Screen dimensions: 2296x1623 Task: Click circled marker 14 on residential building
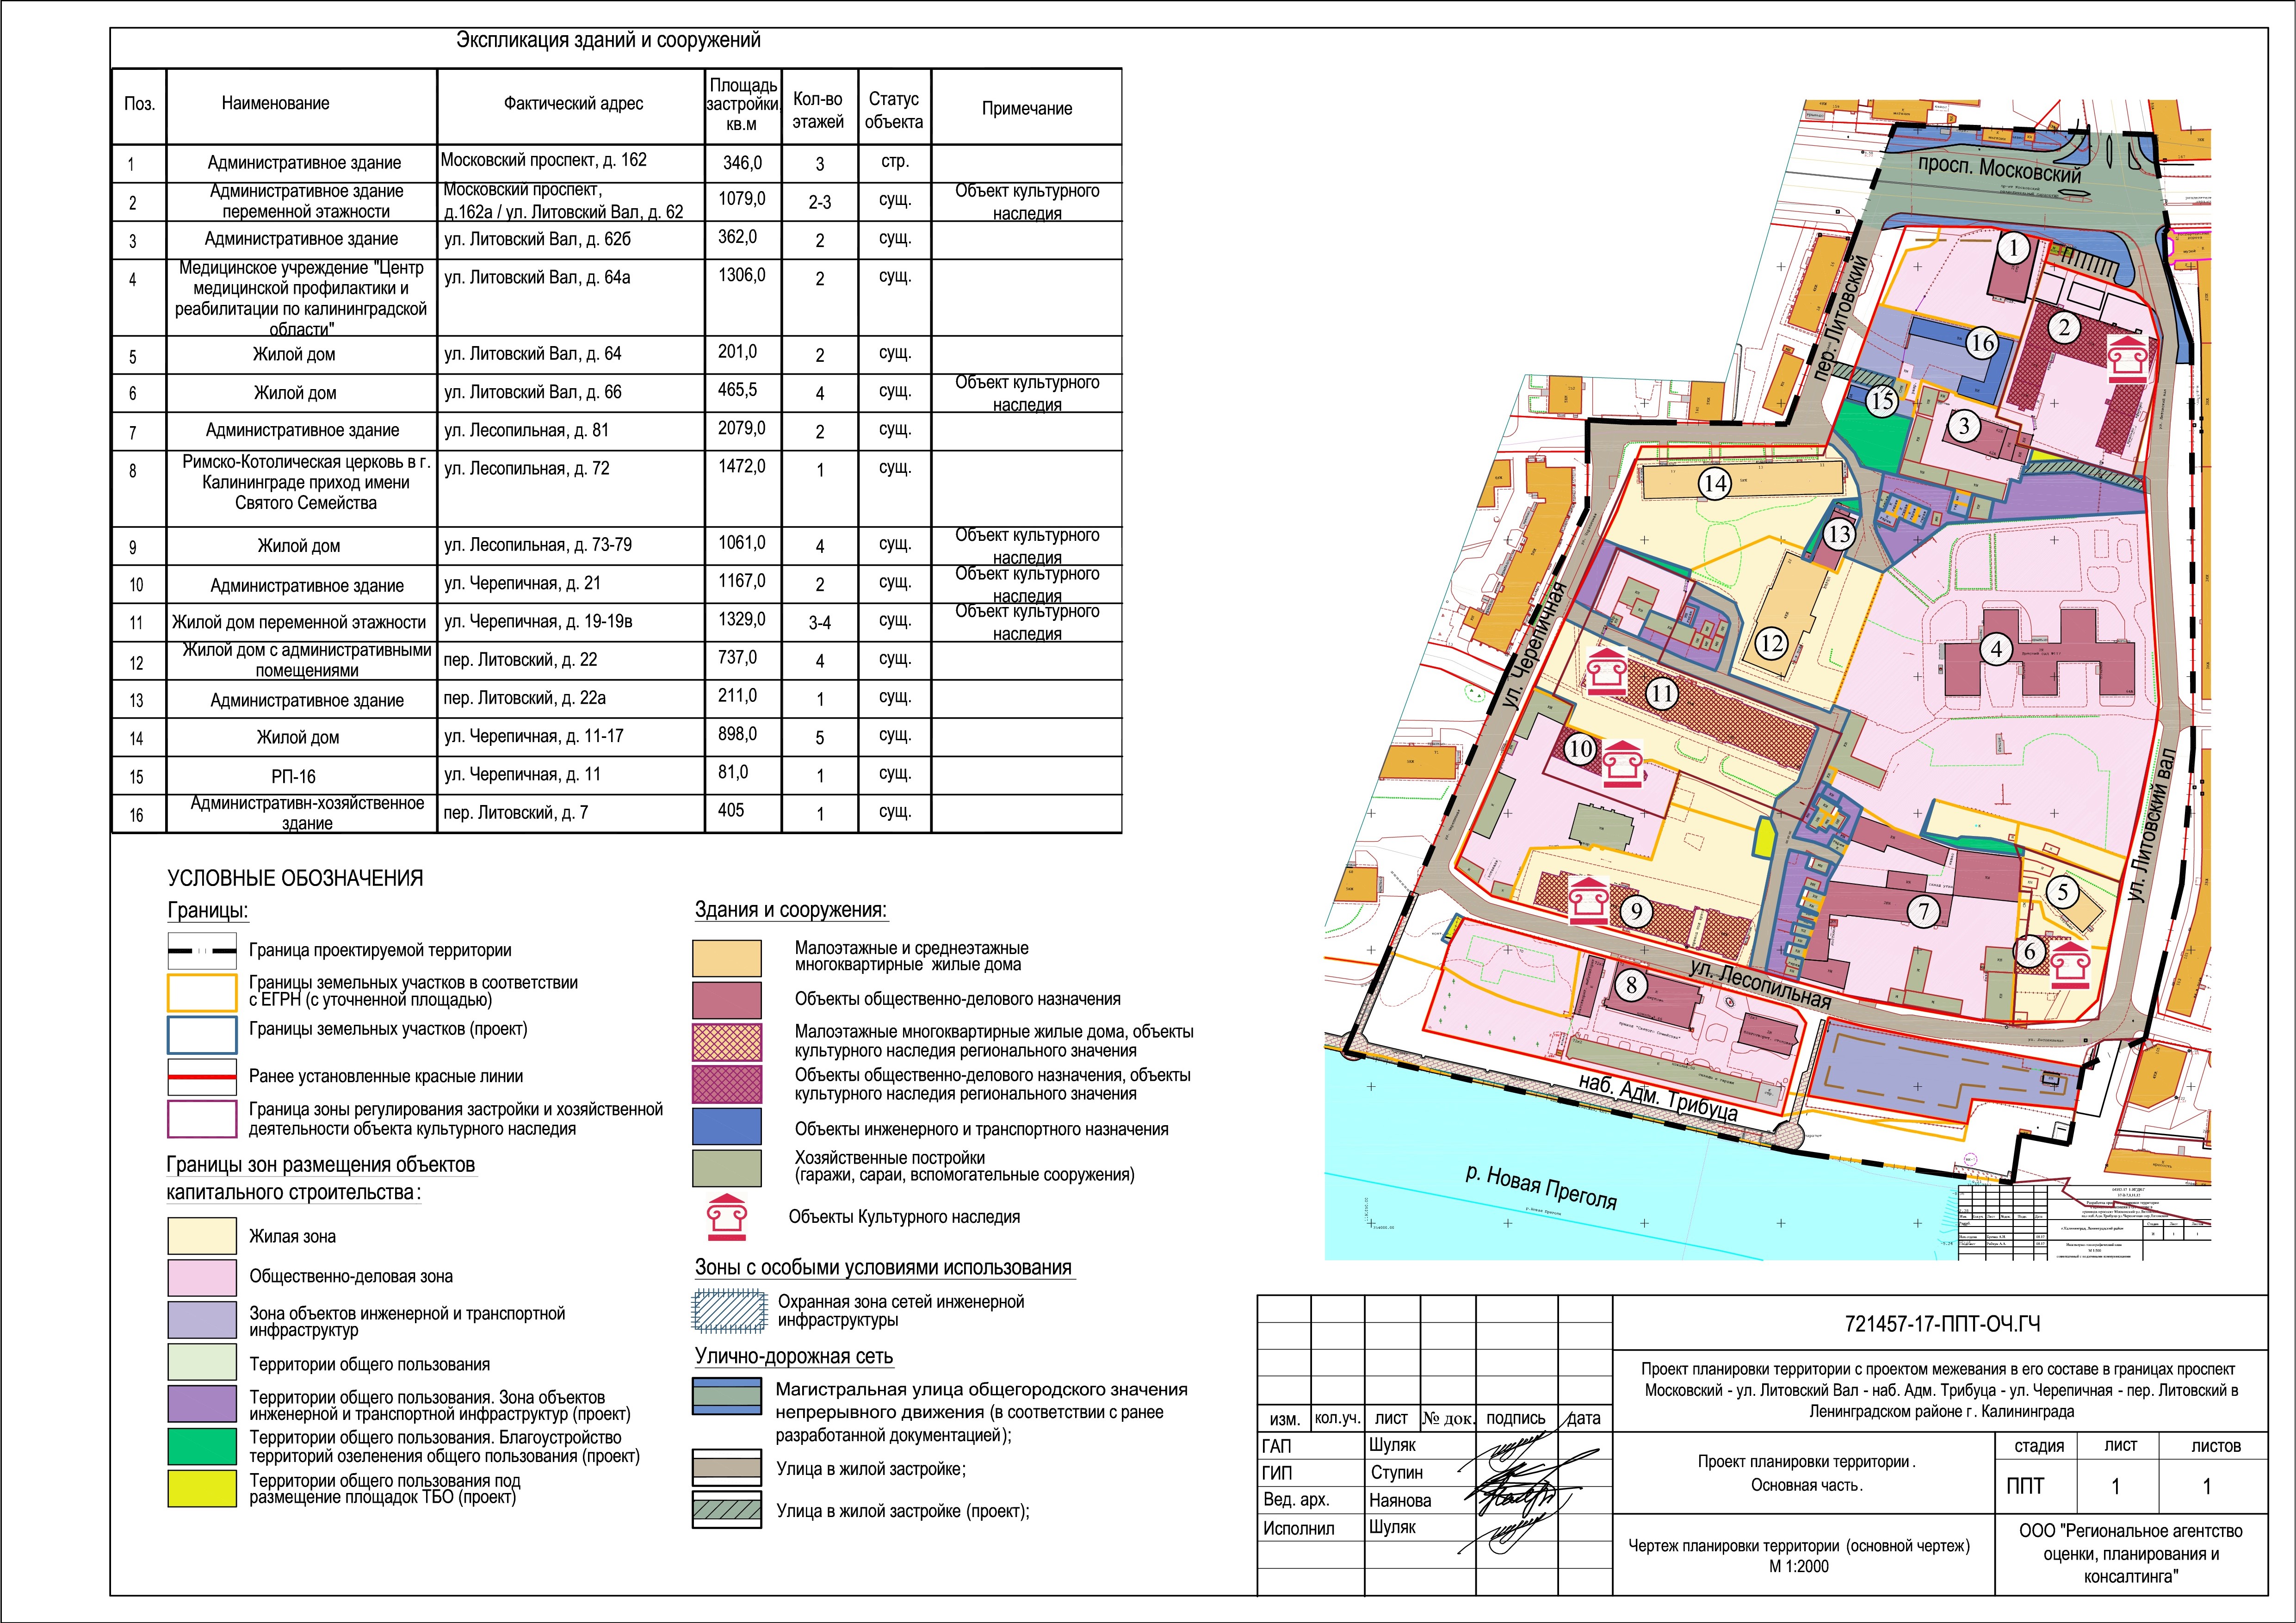coord(1714,484)
